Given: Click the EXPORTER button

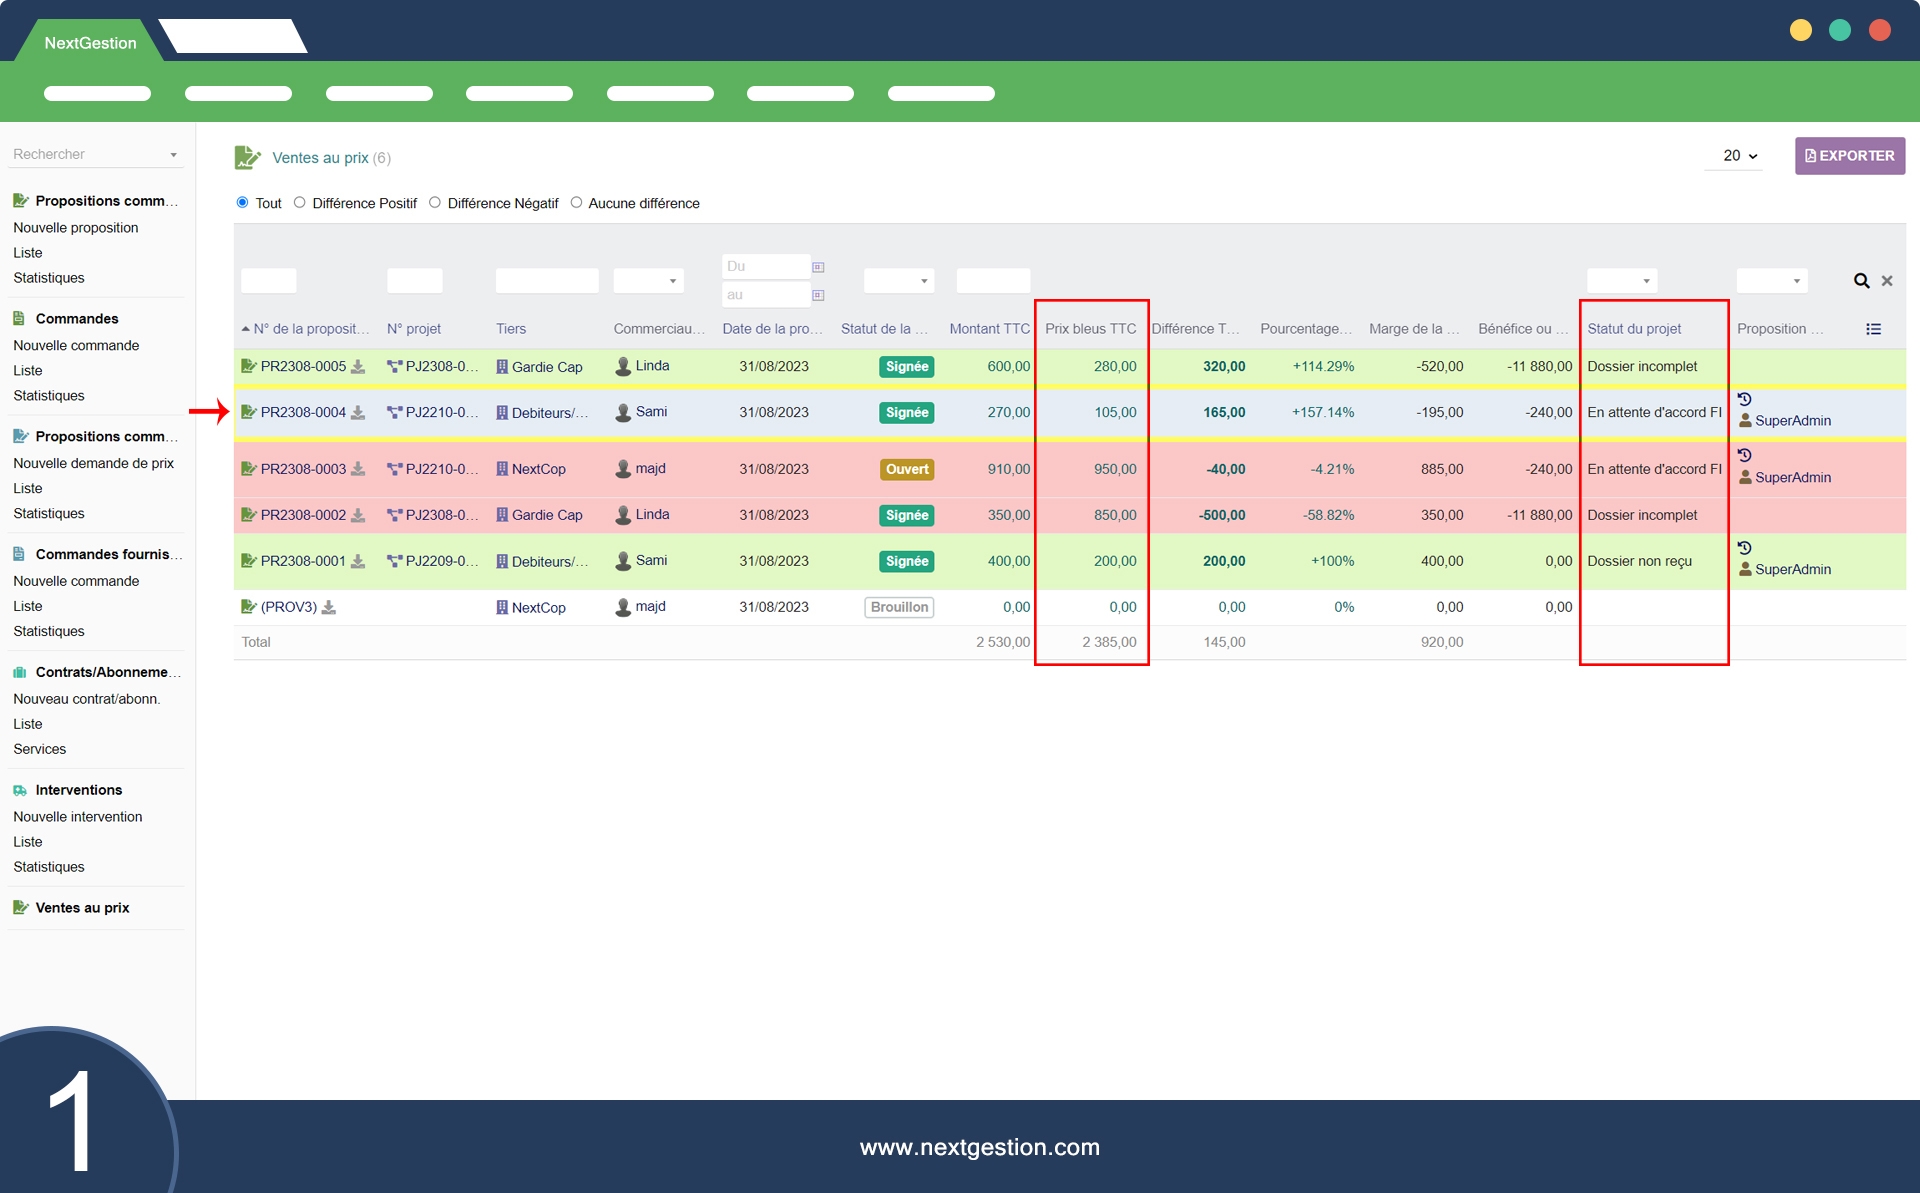Looking at the screenshot, I should pos(1849,156).
